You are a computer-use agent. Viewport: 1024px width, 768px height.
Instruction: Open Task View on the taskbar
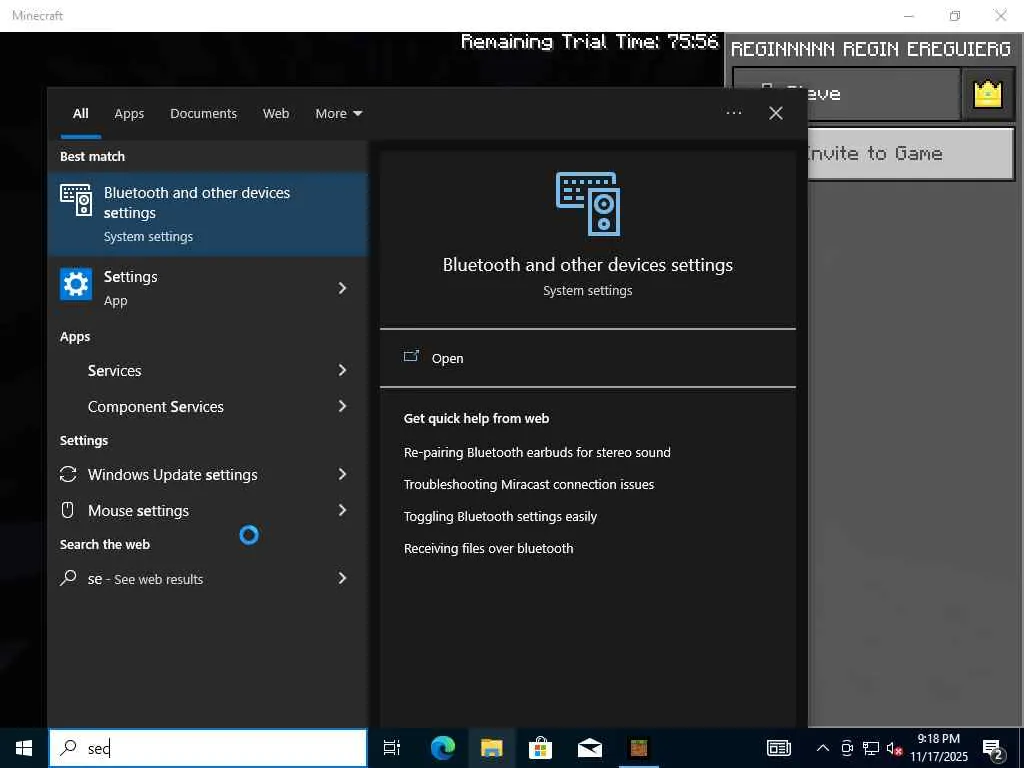point(392,748)
